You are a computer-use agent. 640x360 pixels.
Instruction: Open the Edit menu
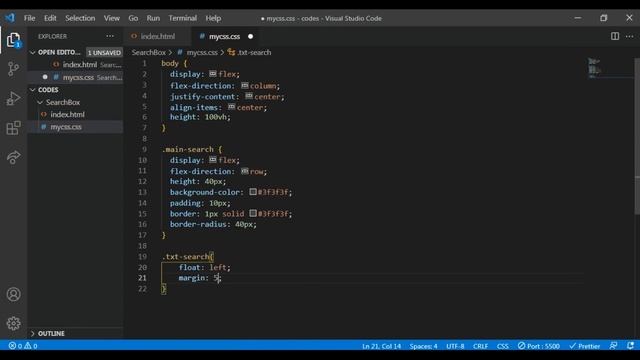click(50, 18)
